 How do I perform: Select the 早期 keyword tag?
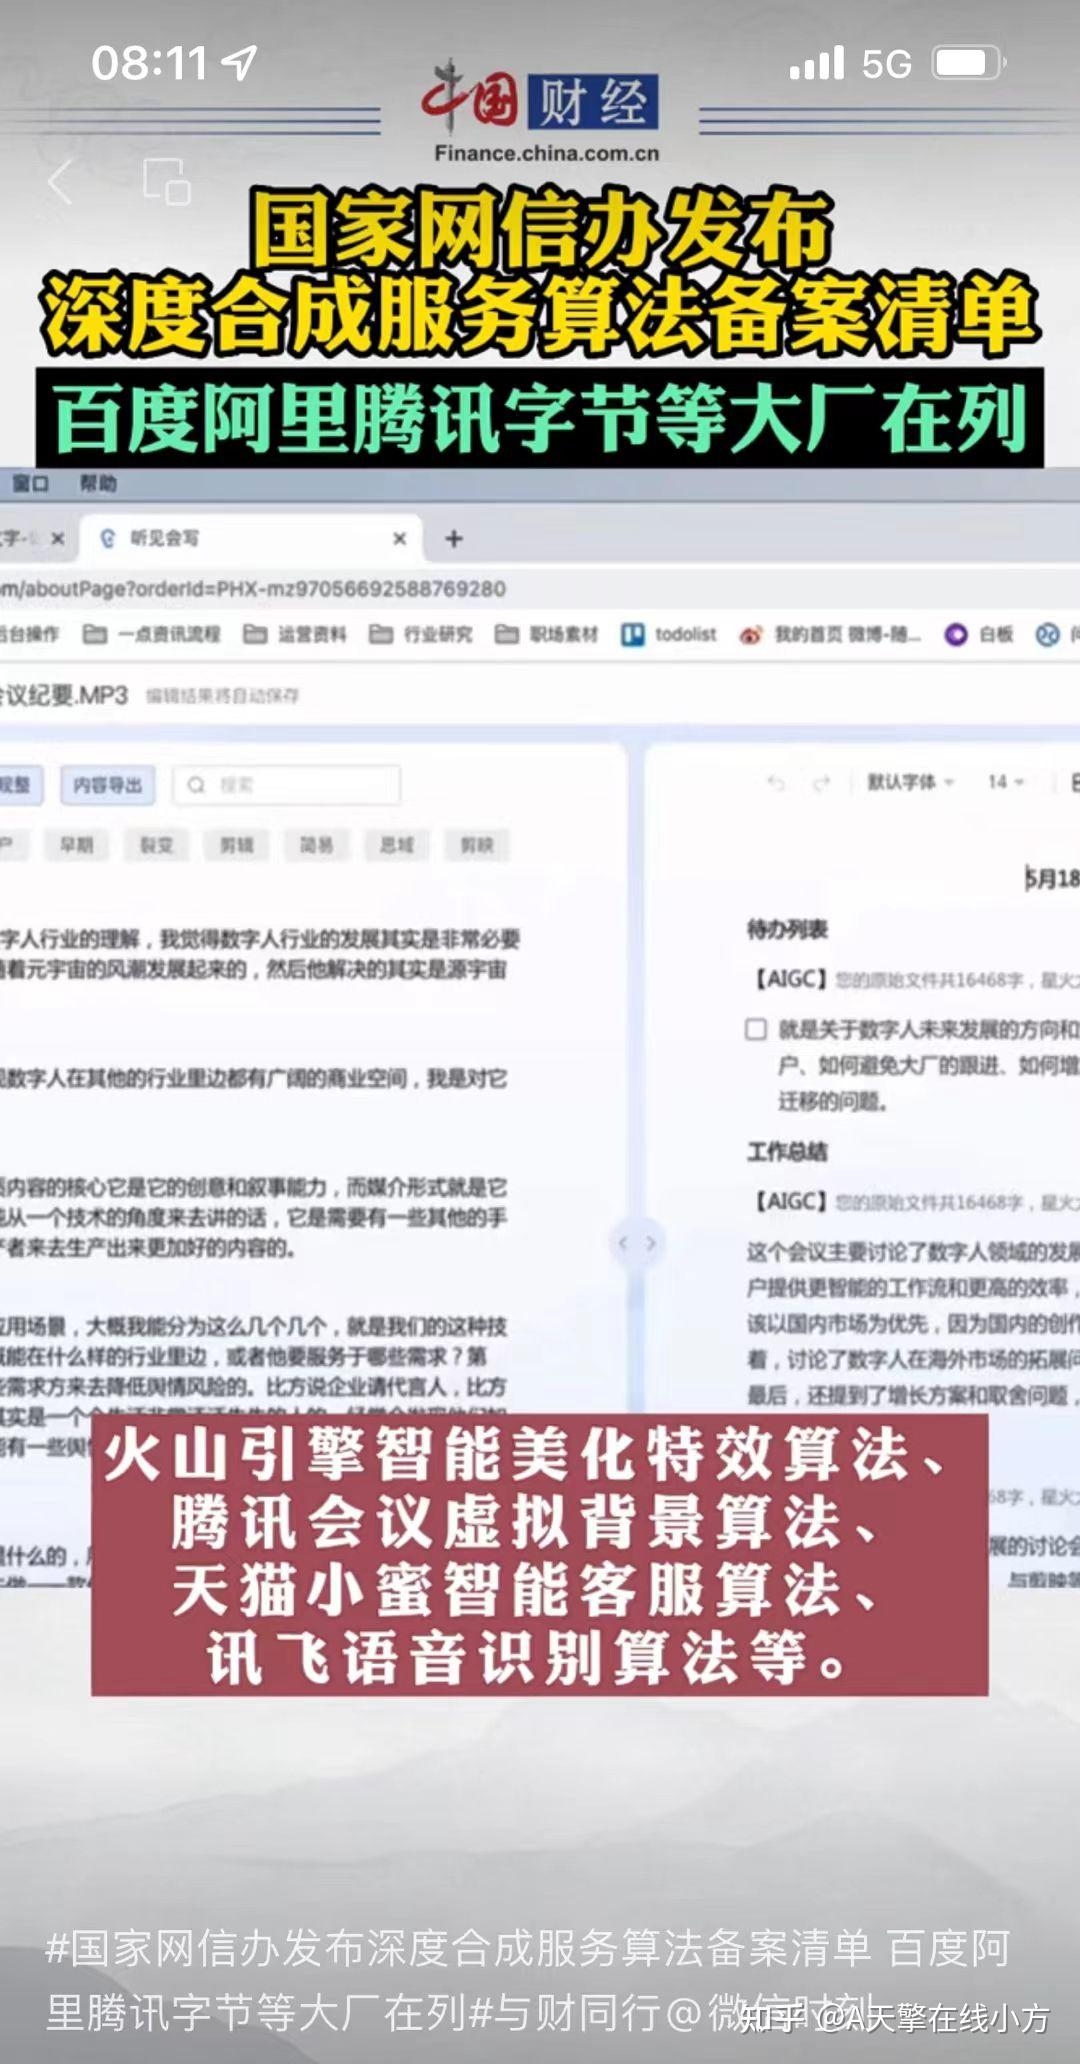77,846
